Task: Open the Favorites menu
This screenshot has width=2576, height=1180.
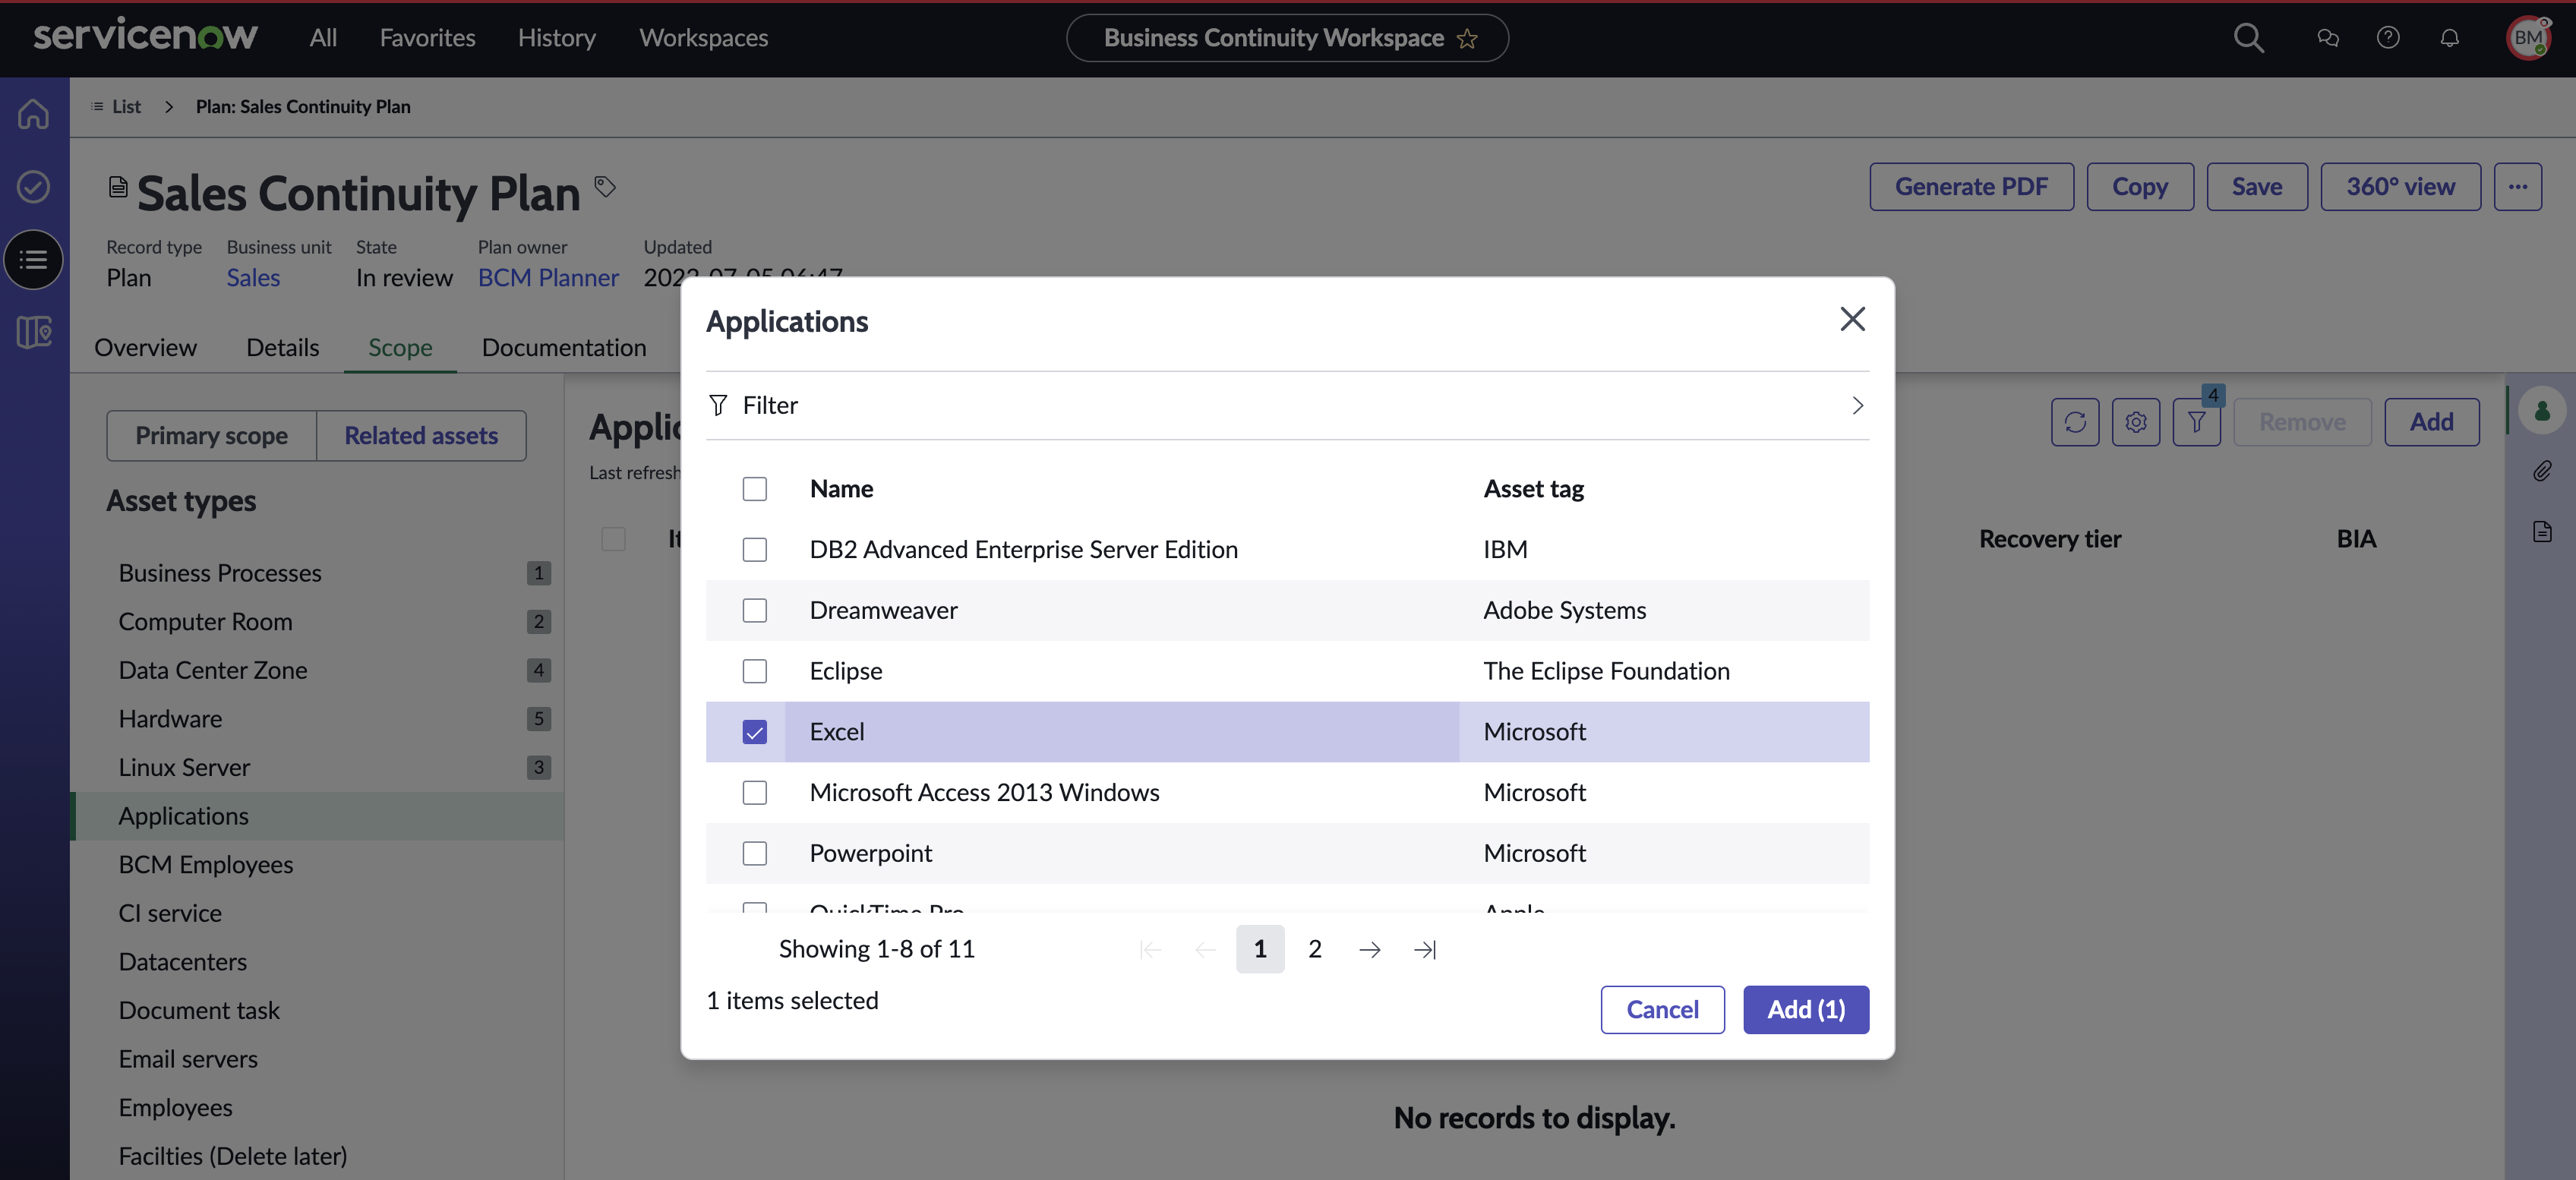Action: coord(428,38)
